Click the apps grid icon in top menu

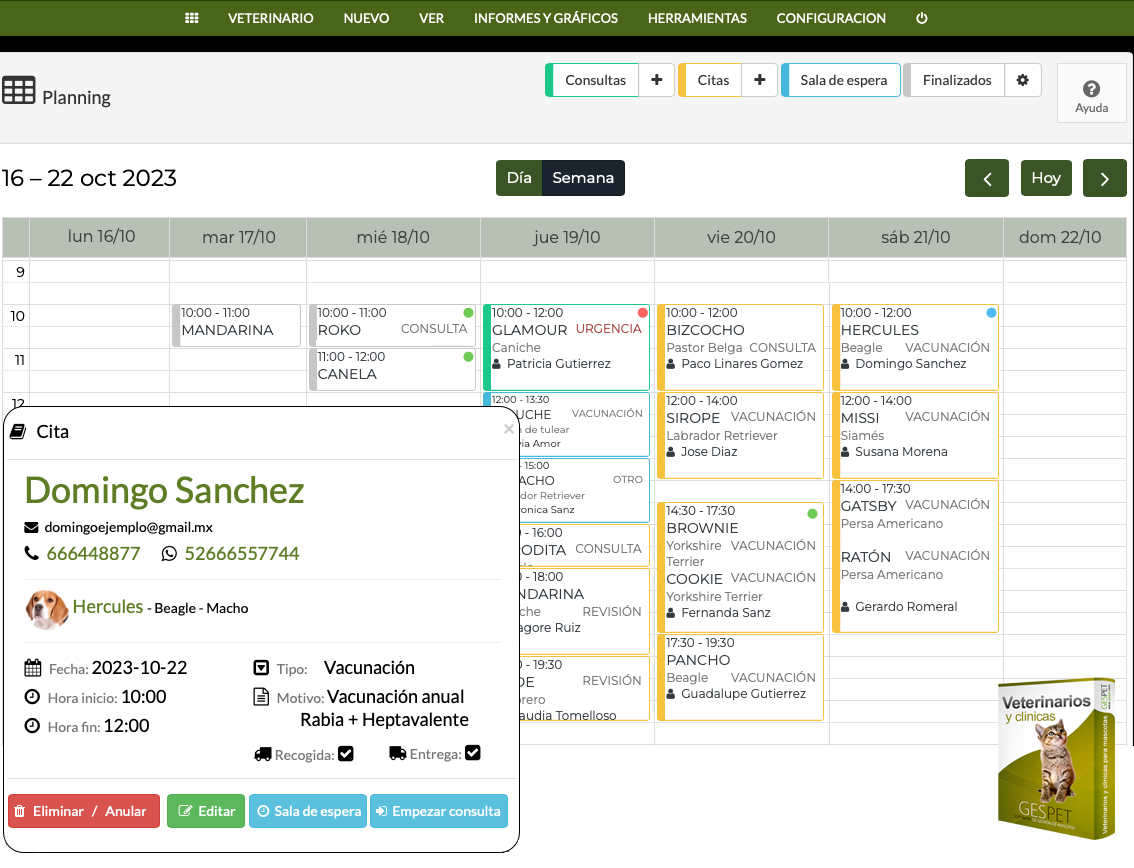tap(192, 18)
